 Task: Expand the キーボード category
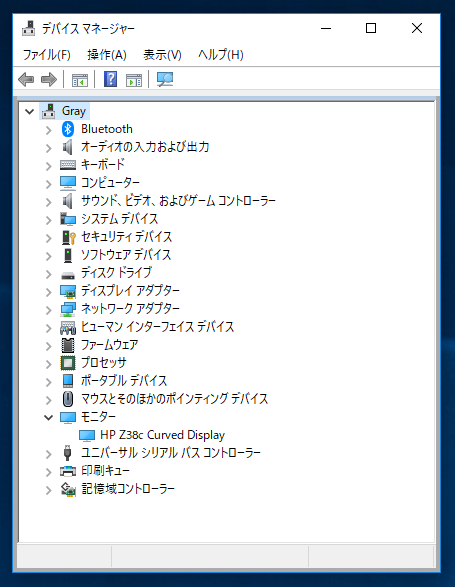tap(48, 166)
